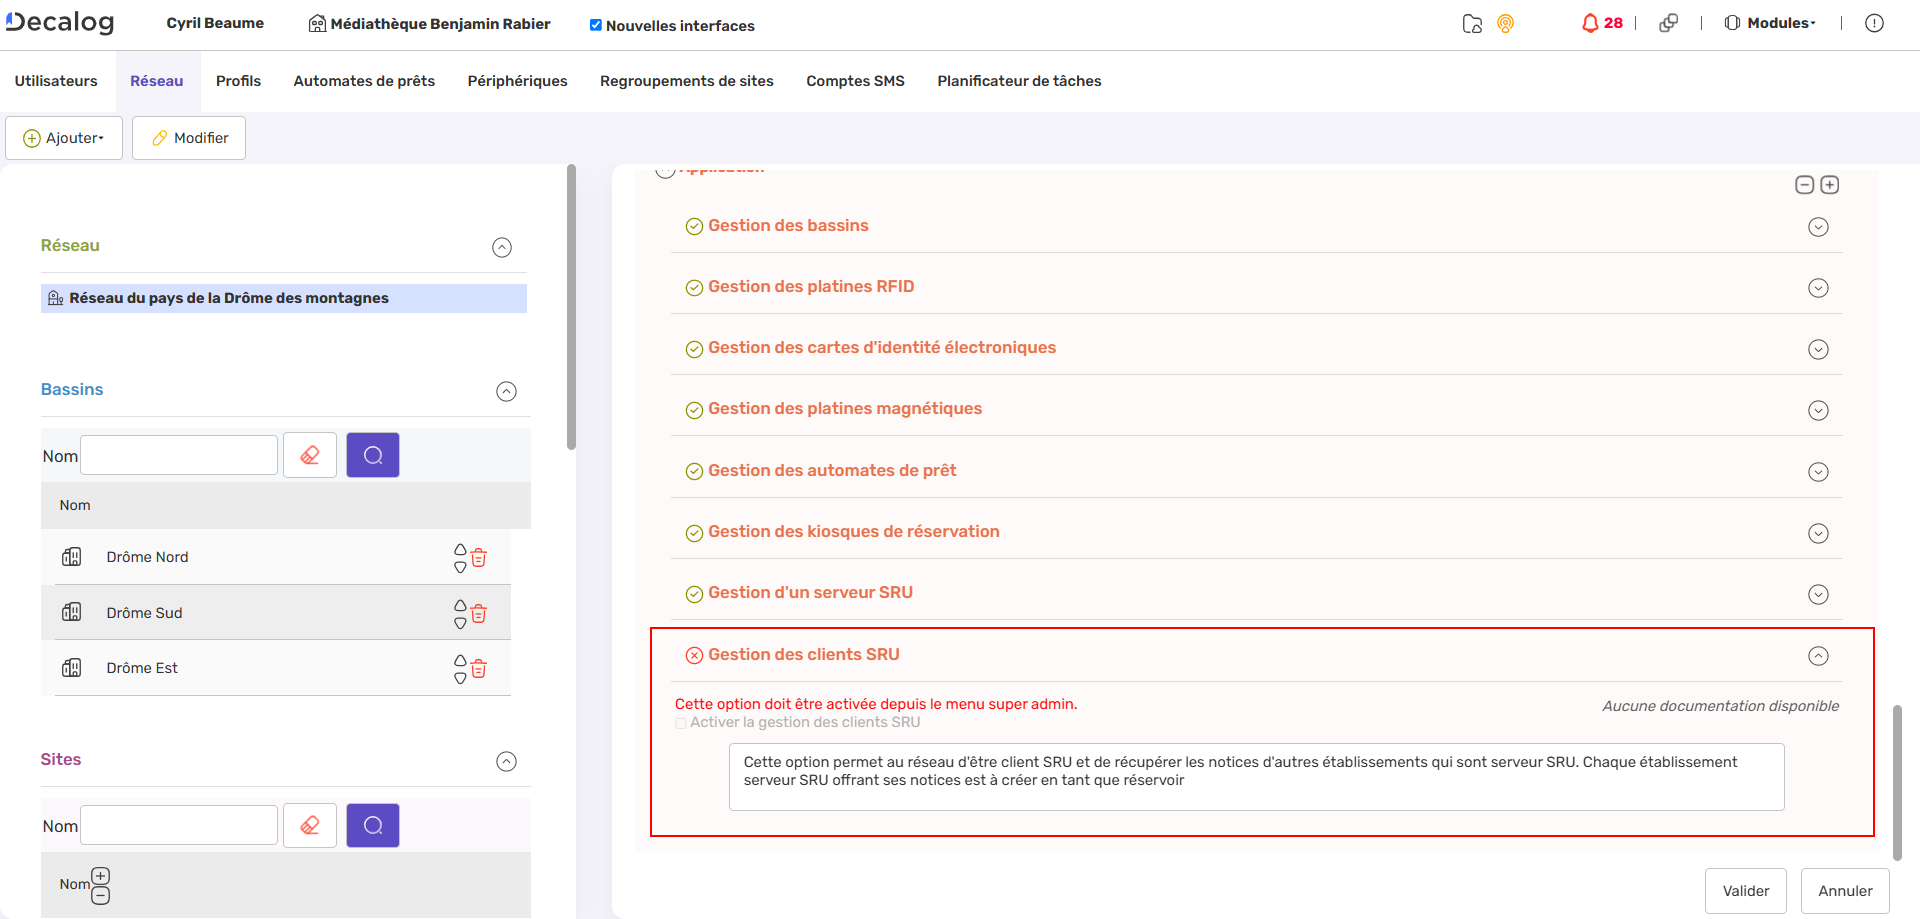Click the Valider button

tap(1745, 890)
